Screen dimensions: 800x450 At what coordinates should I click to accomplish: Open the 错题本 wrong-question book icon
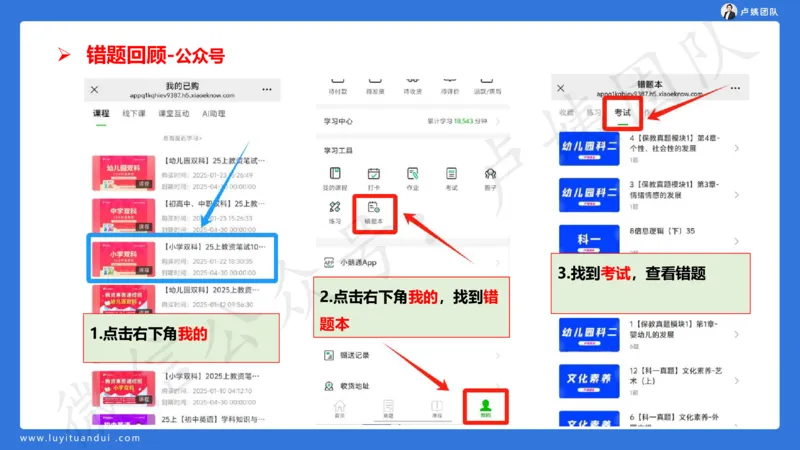(373, 207)
